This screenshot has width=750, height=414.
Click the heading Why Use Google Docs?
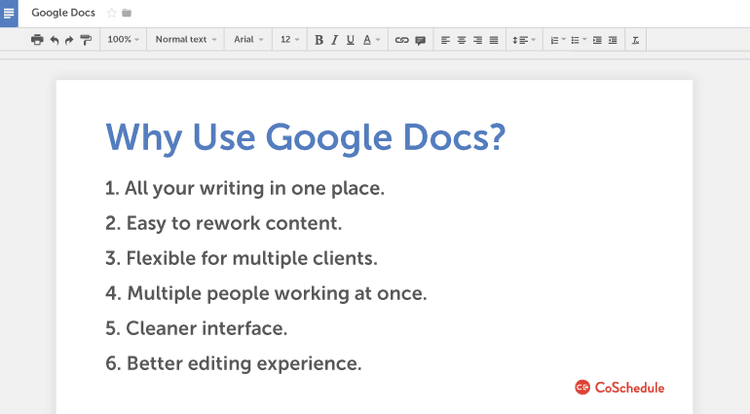(x=305, y=138)
